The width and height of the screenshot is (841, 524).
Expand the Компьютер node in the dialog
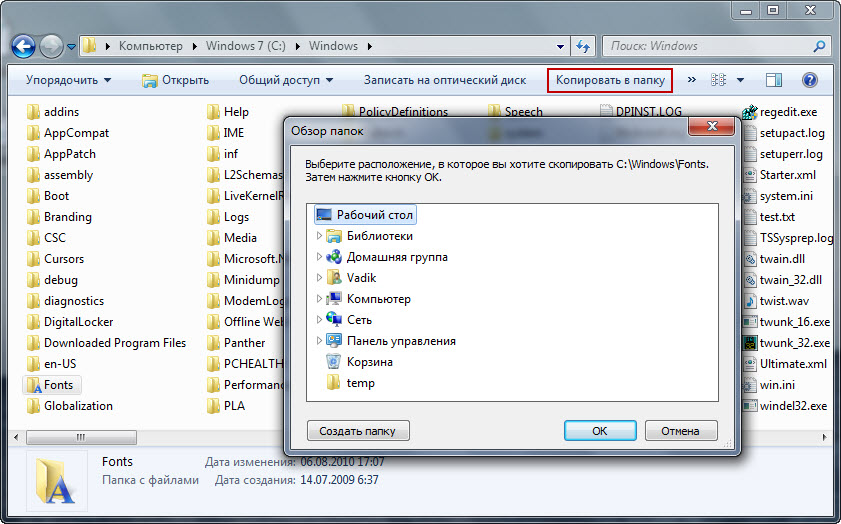click(319, 299)
